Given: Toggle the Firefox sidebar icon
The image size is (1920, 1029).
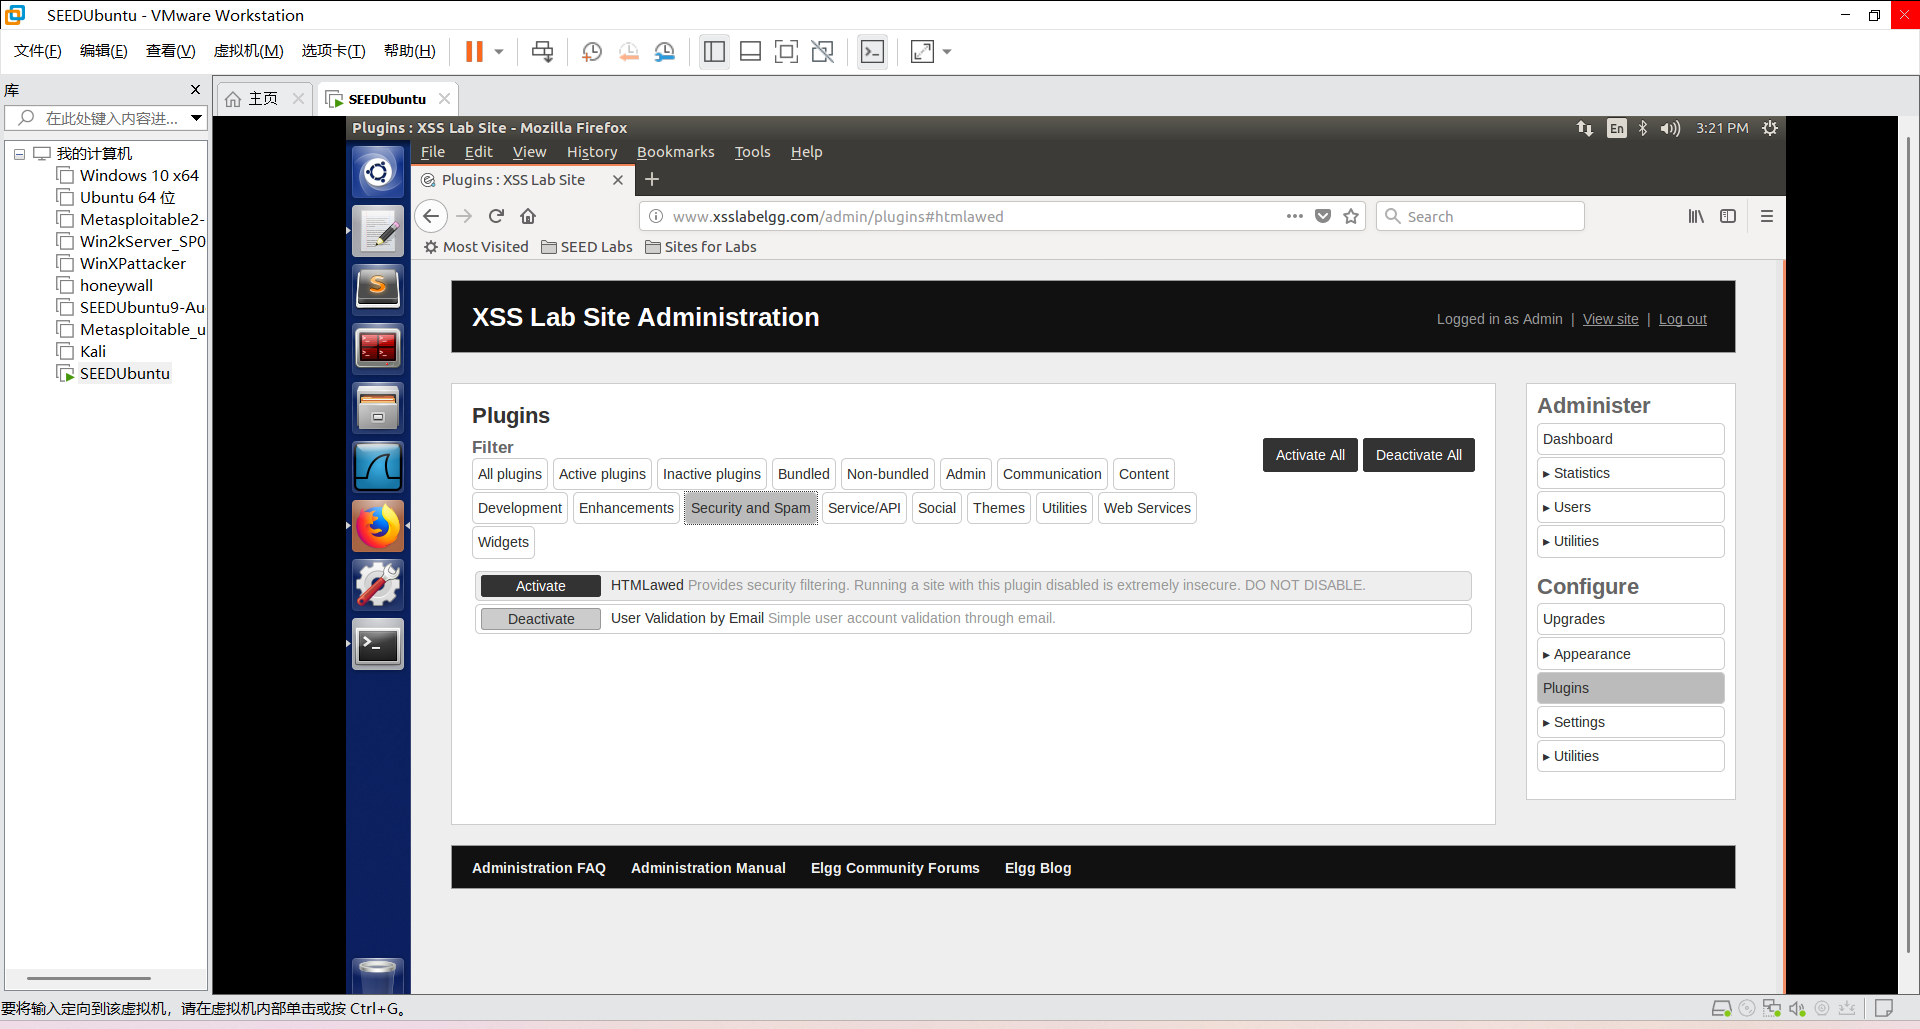Looking at the screenshot, I should (x=1728, y=216).
